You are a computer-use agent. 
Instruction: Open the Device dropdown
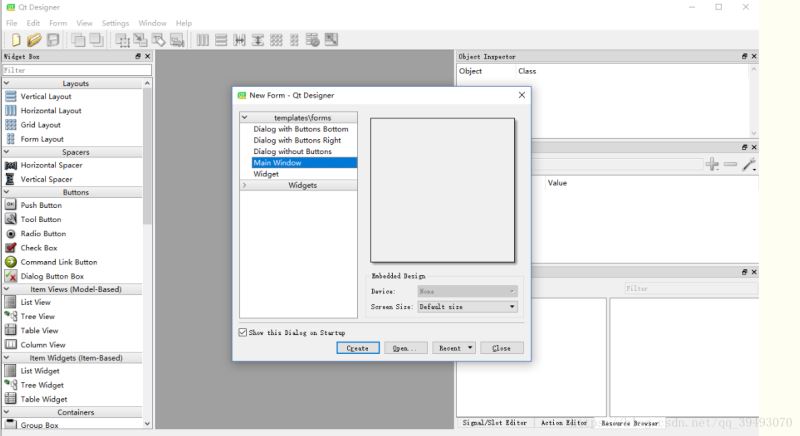coord(467,291)
